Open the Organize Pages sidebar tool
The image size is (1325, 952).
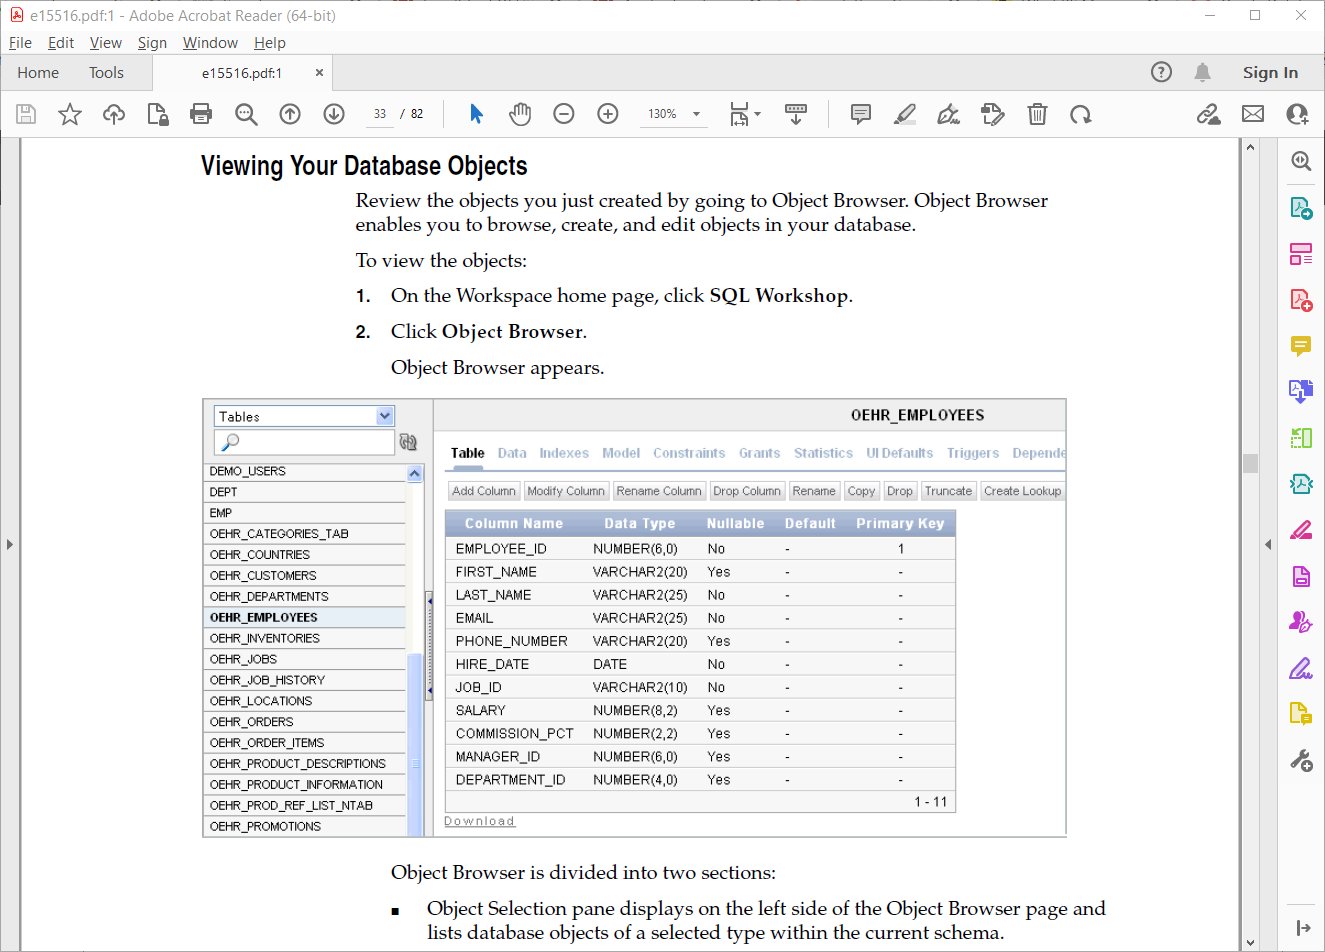(1301, 437)
